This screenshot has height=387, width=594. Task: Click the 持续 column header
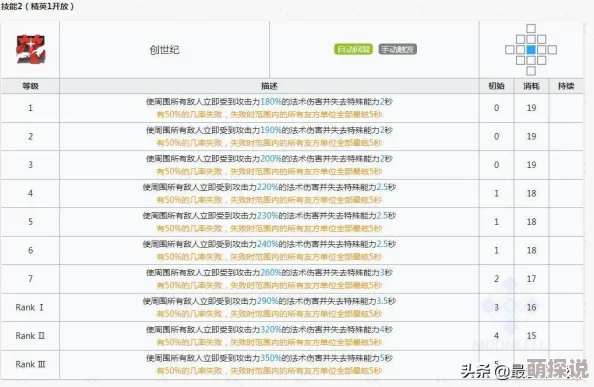pos(566,86)
